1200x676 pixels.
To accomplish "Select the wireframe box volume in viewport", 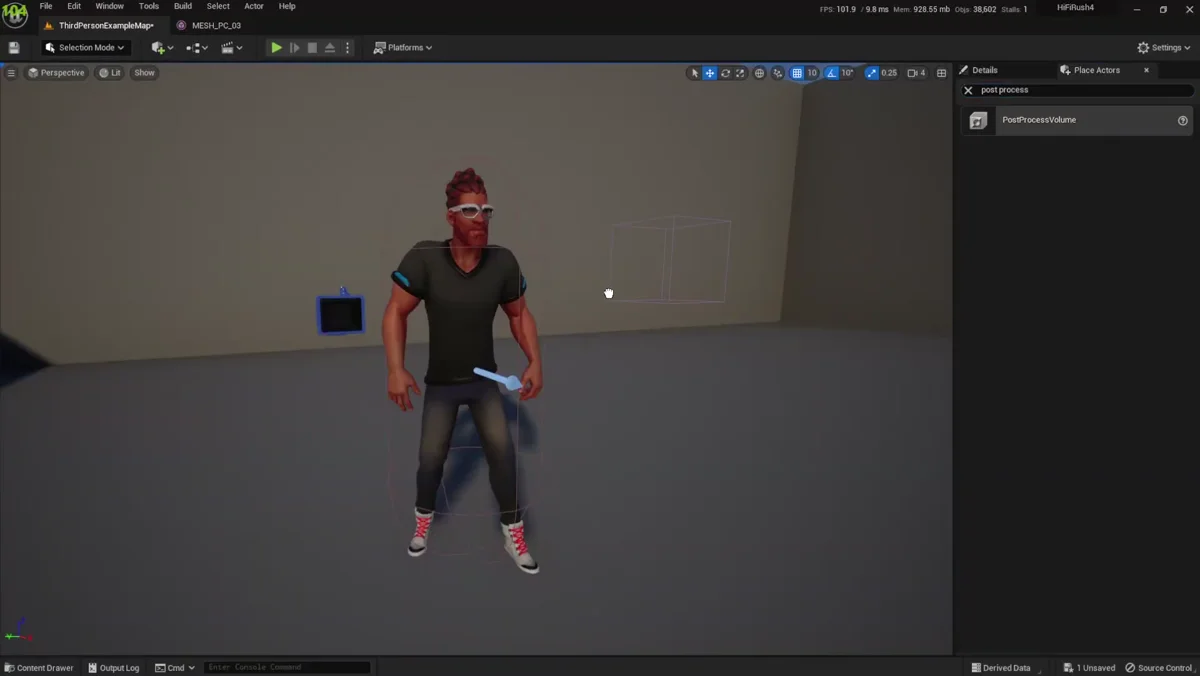I will pos(670,260).
